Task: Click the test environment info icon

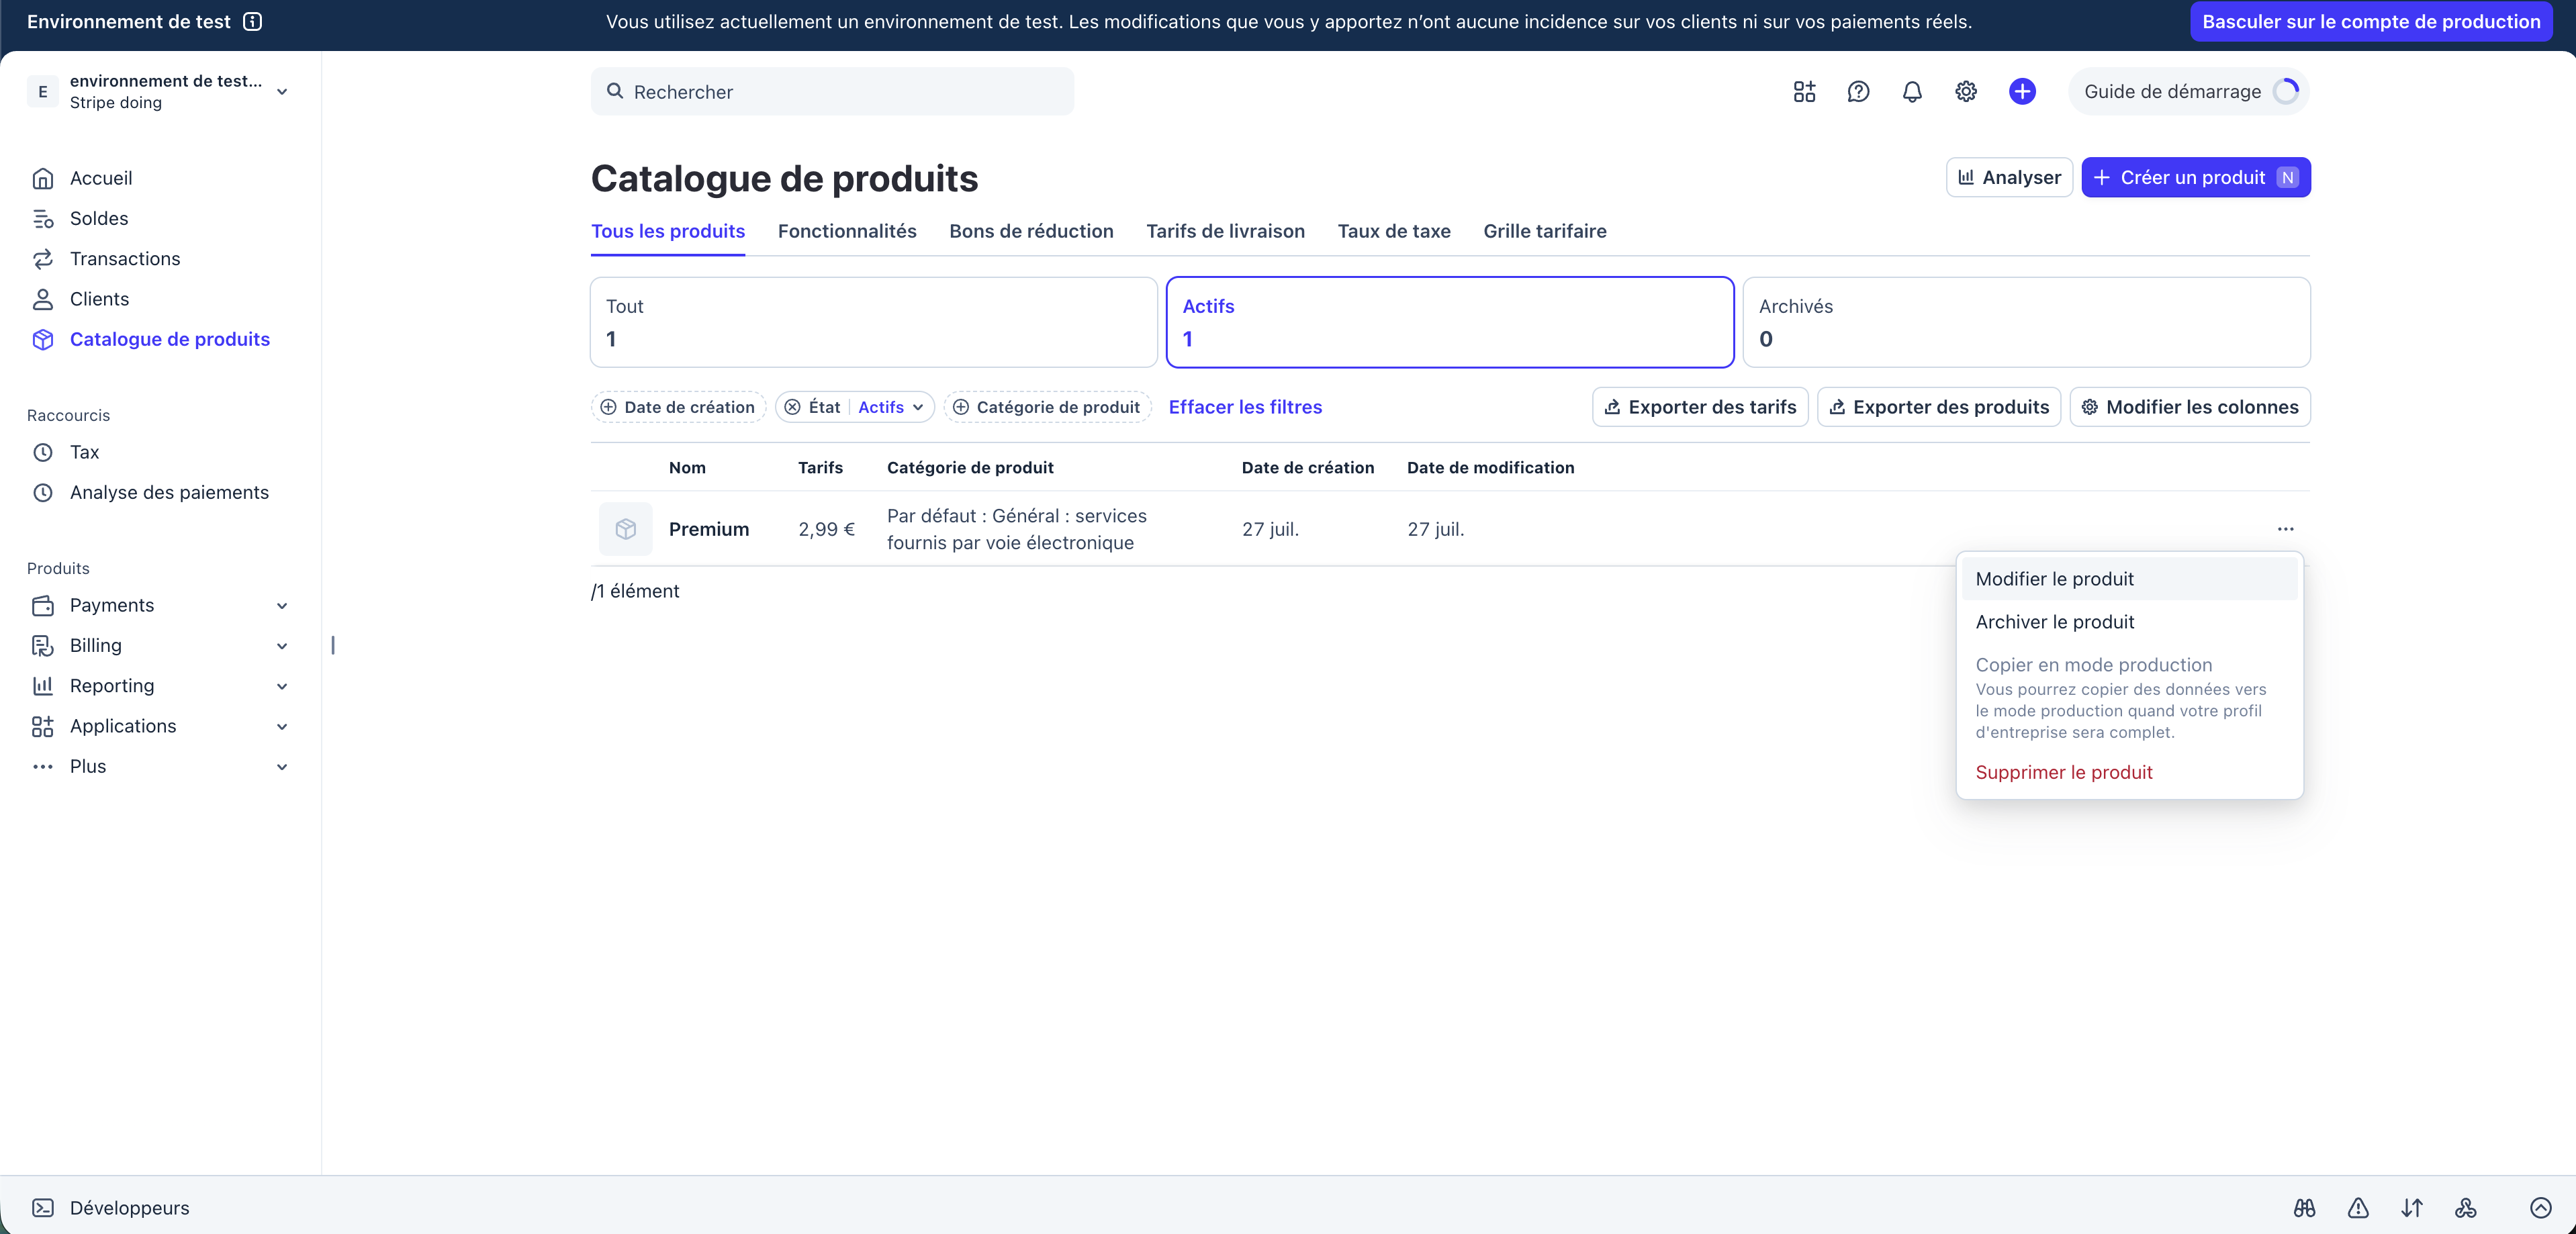Action: (x=253, y=22)
